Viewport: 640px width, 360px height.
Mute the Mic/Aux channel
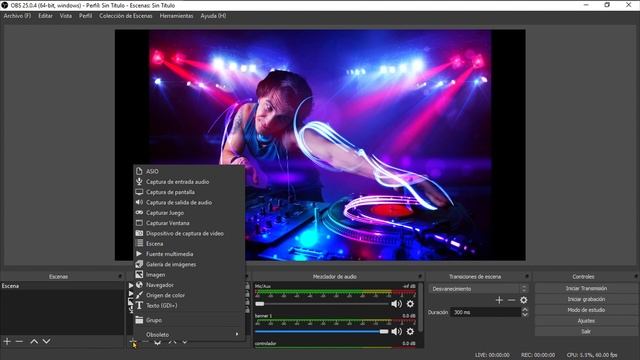pos(396,304)
